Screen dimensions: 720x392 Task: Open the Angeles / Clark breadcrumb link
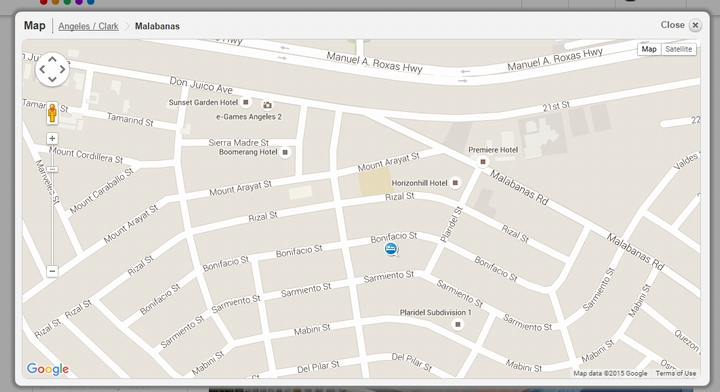(88, 26)
